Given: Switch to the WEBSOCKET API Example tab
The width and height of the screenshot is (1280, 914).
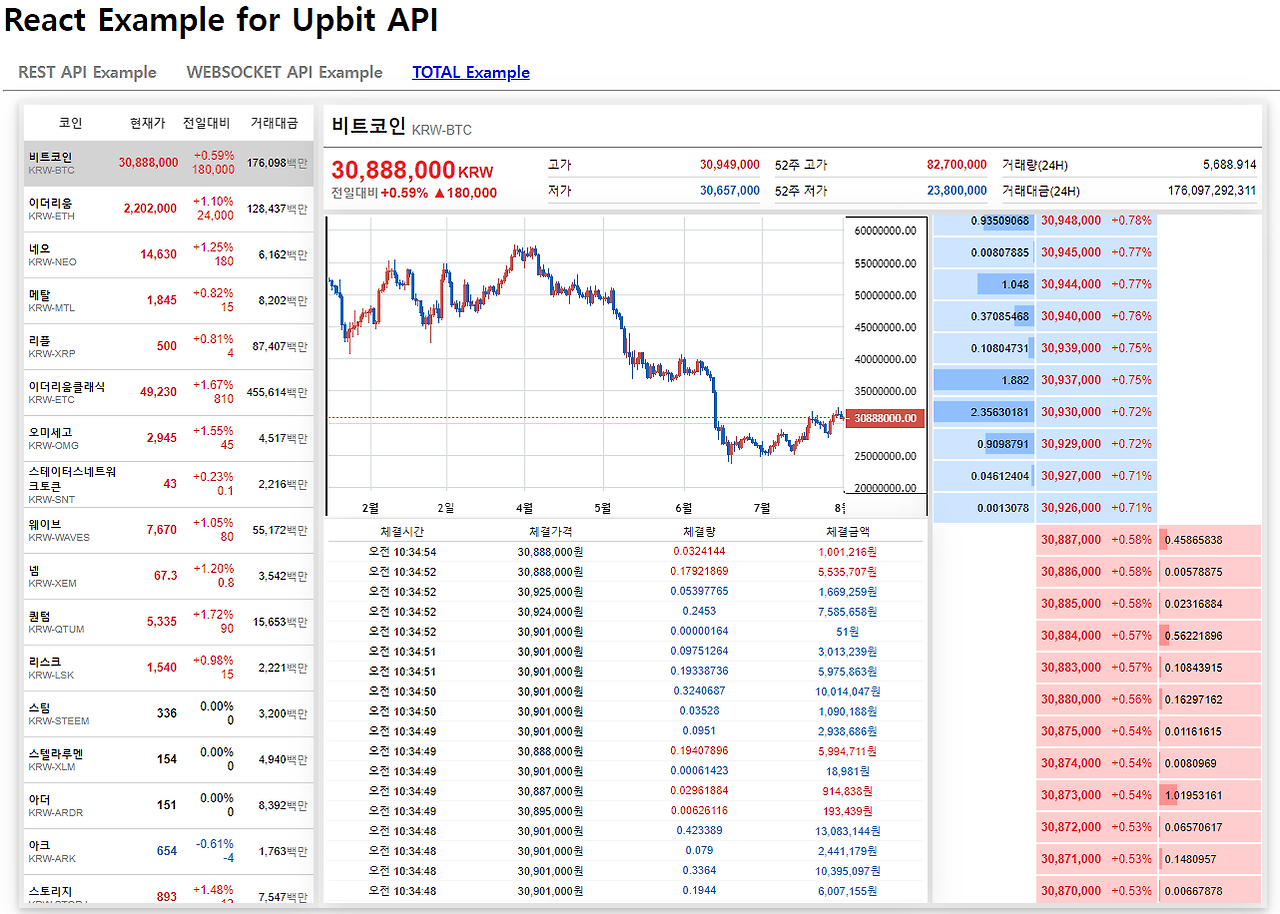Looking at the screenshot, I should pos(284,72).
